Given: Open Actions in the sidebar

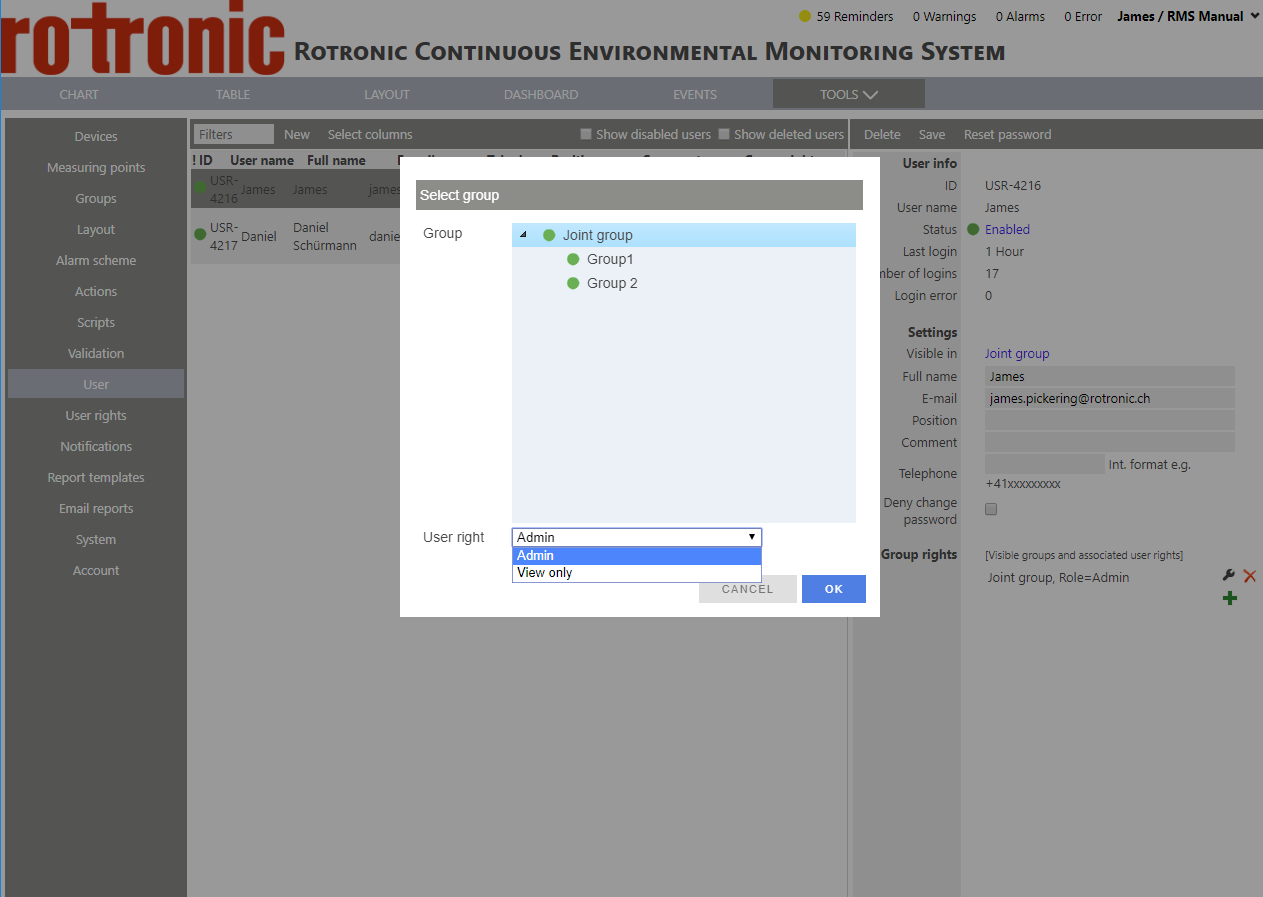Looking at the screenshot, I should point(96,291).
